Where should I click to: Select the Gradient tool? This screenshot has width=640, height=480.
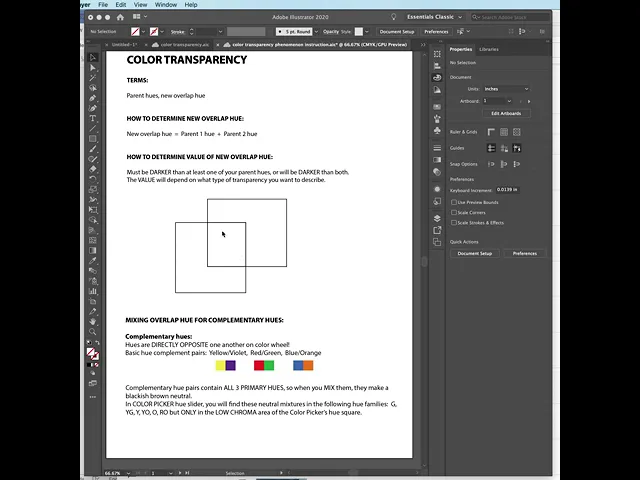(x=93, y=251)
